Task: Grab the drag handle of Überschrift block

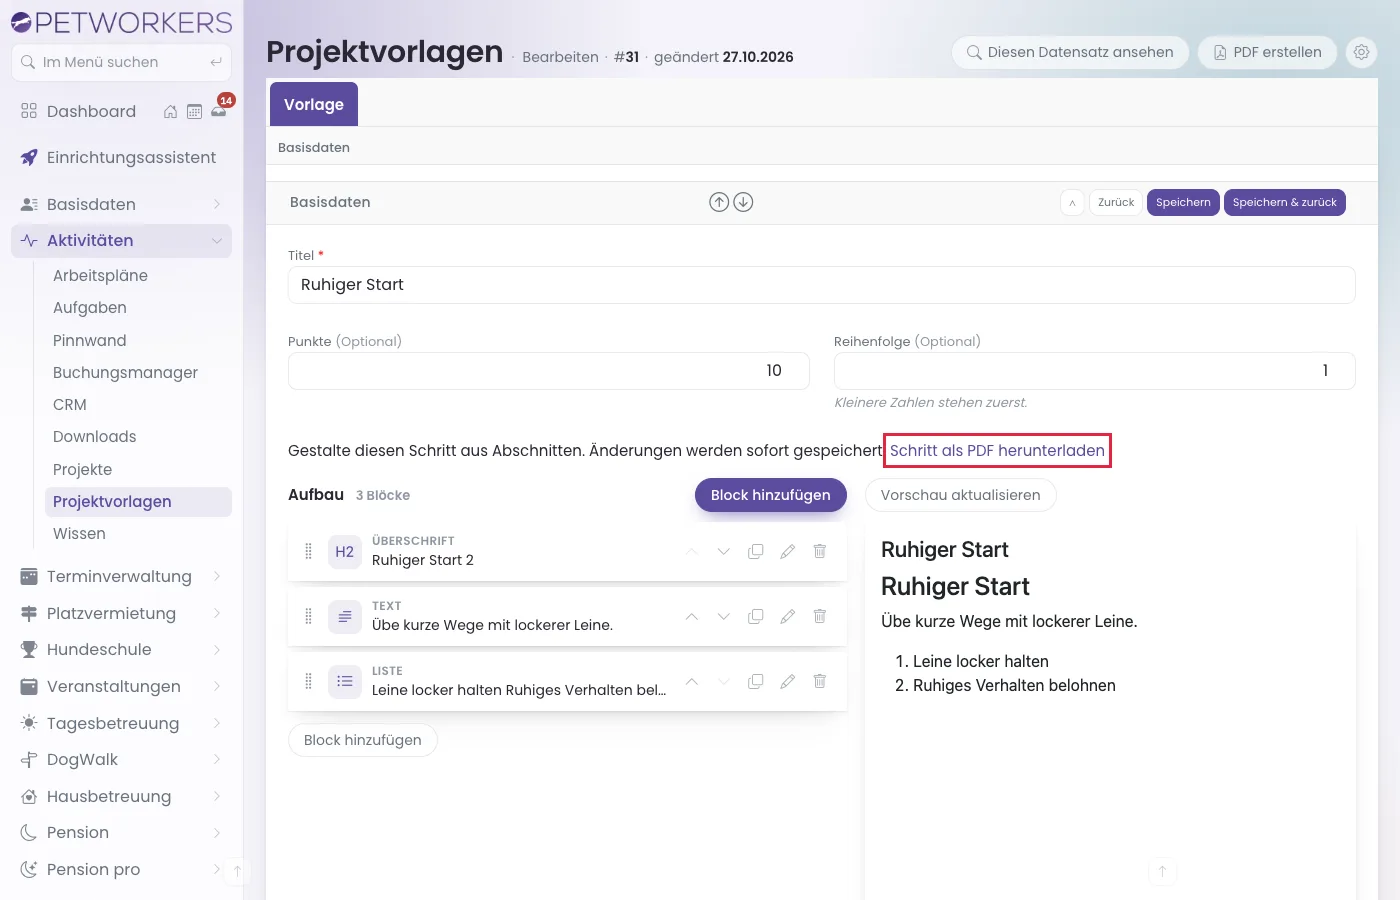Action: [x=308, y=551]
